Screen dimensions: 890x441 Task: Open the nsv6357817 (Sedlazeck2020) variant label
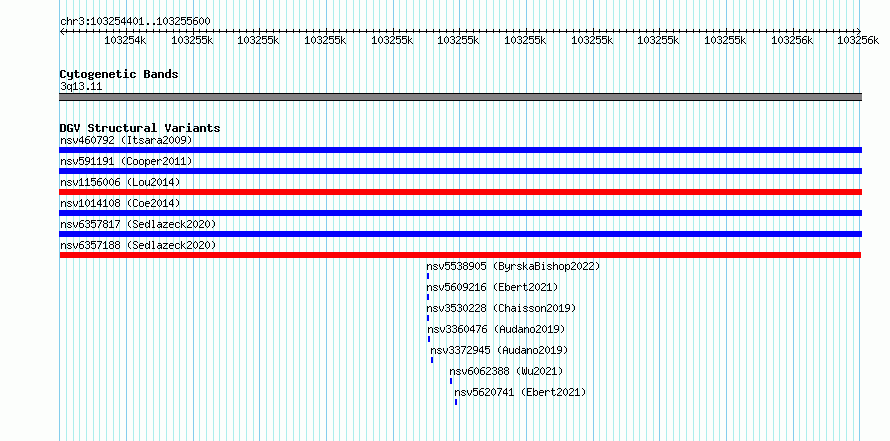click(138, 224)
